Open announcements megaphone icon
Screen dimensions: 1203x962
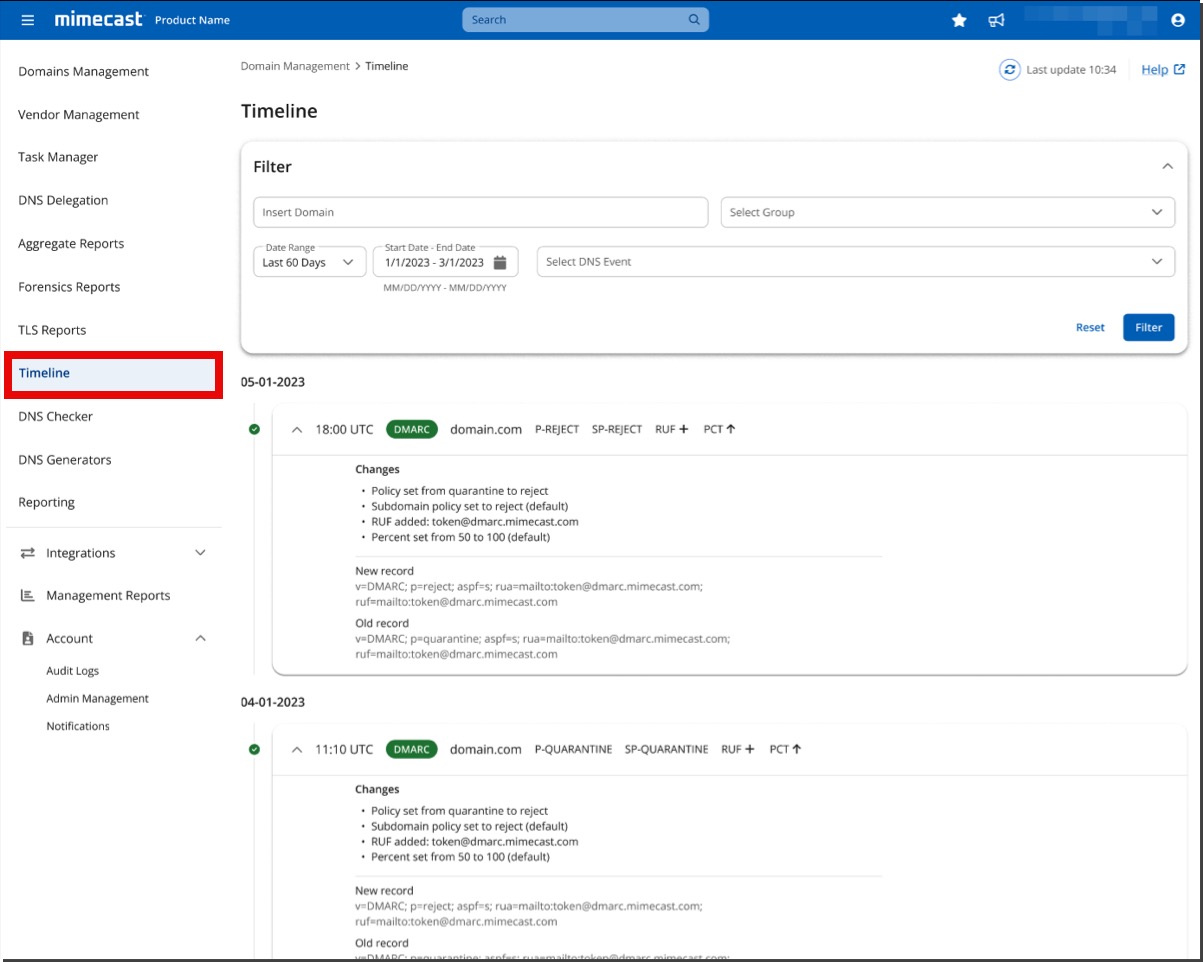pos(996,20)
